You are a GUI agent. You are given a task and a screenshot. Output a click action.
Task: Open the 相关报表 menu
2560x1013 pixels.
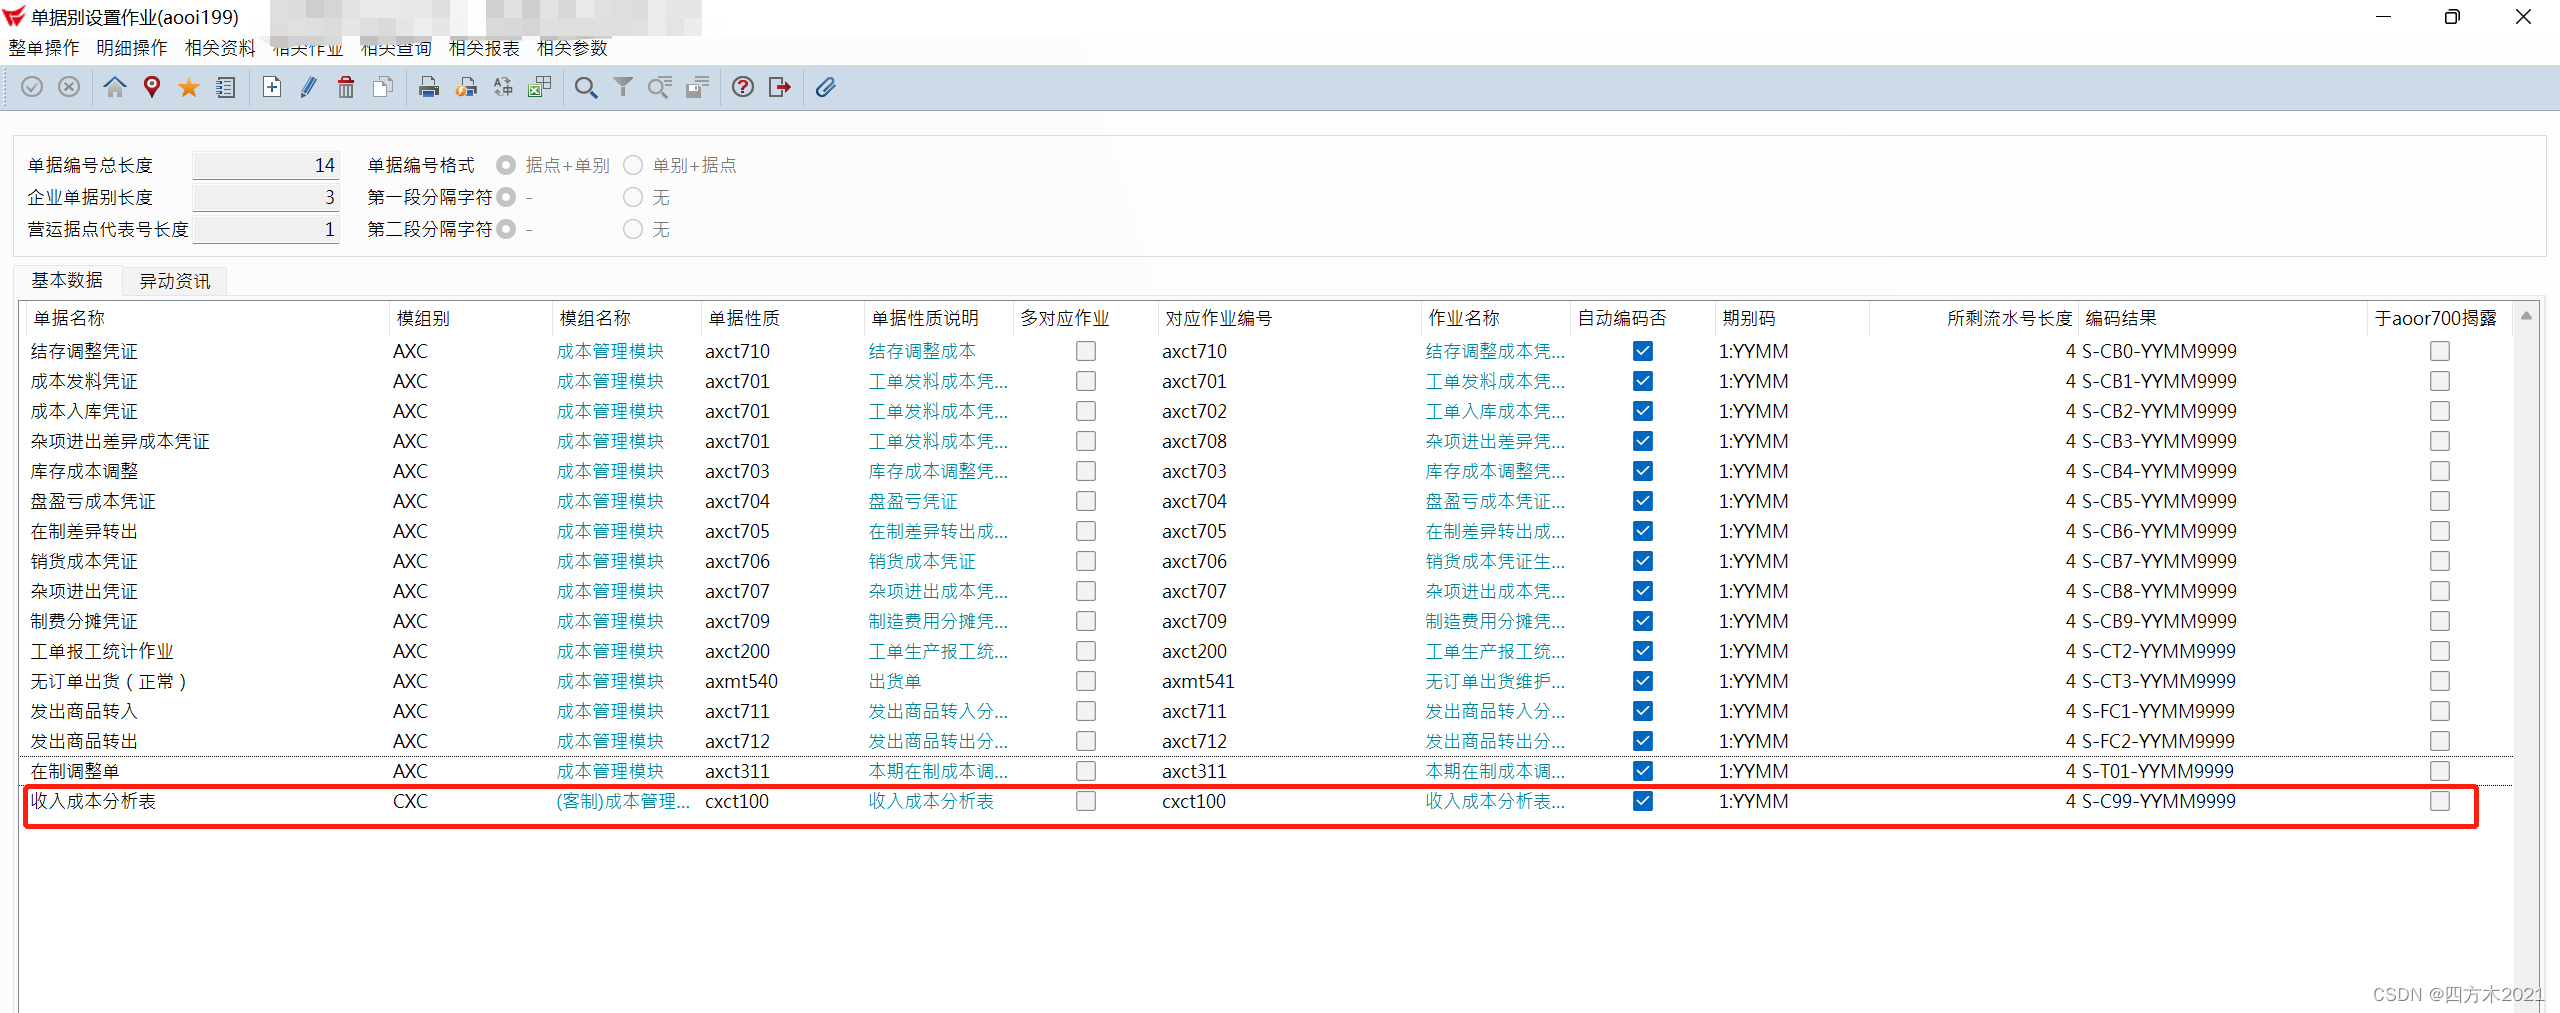click(483, 47)
